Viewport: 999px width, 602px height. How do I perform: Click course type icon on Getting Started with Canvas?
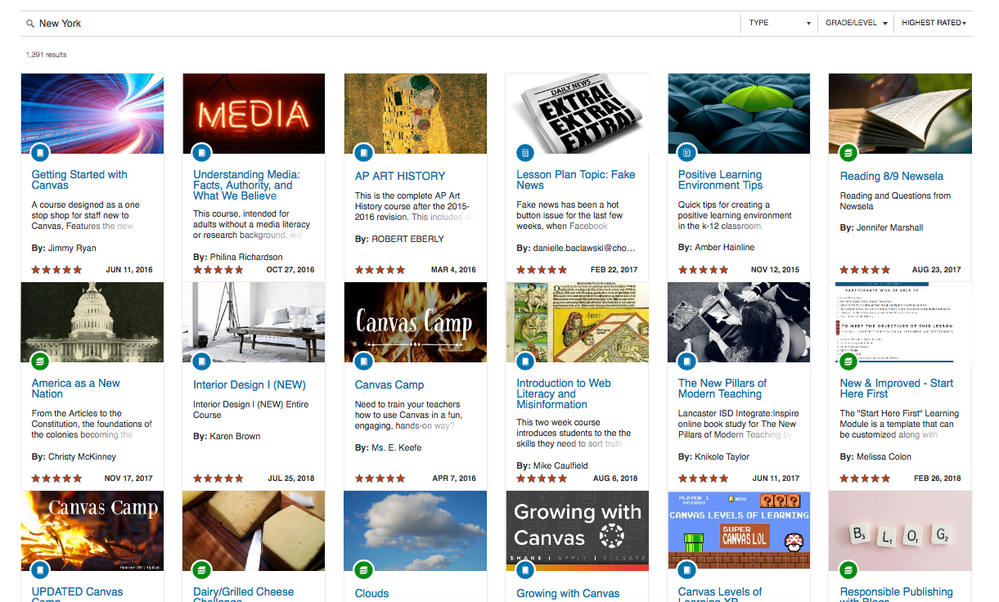coord(40,153)
